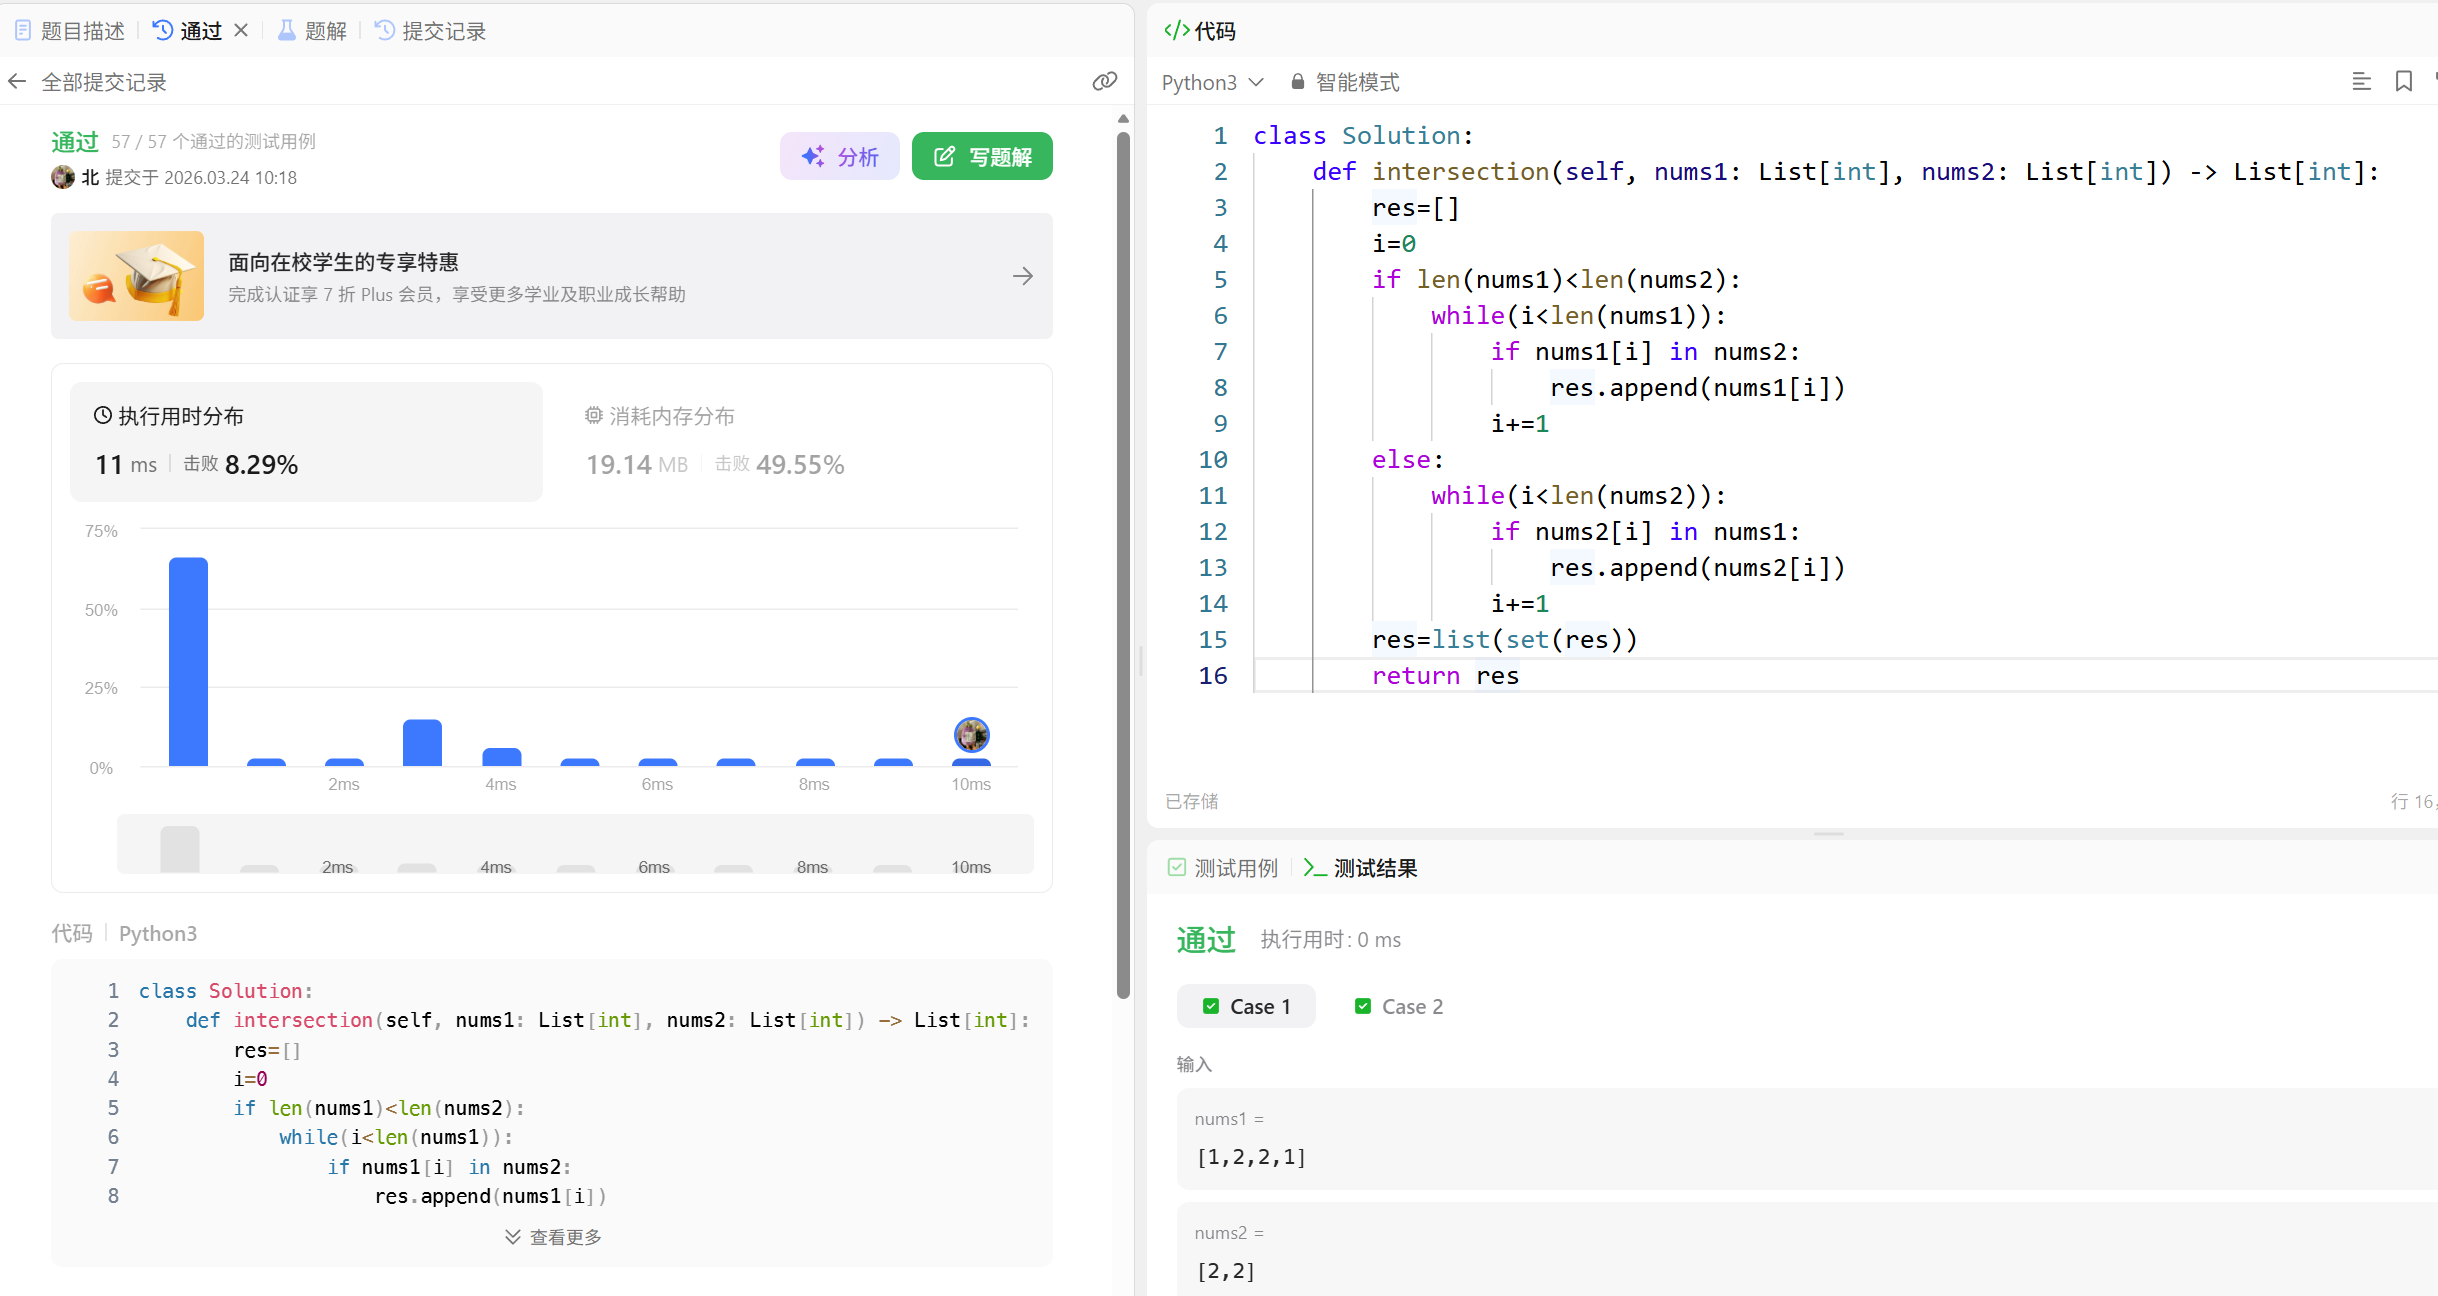Screen dimensions: 2438x1296
Task: Click the lock icon next to 智能模式
Action: pos(1297,82)
